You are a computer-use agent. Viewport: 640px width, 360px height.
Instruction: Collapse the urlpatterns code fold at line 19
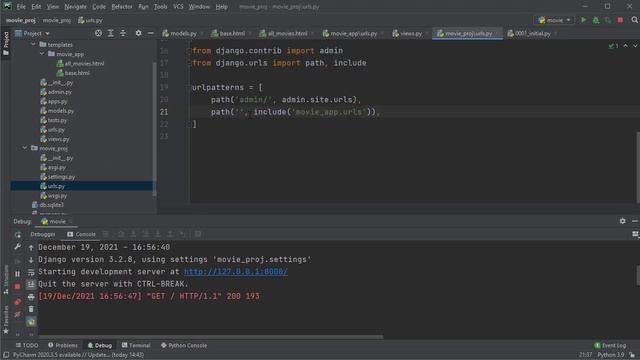(189, 87)
